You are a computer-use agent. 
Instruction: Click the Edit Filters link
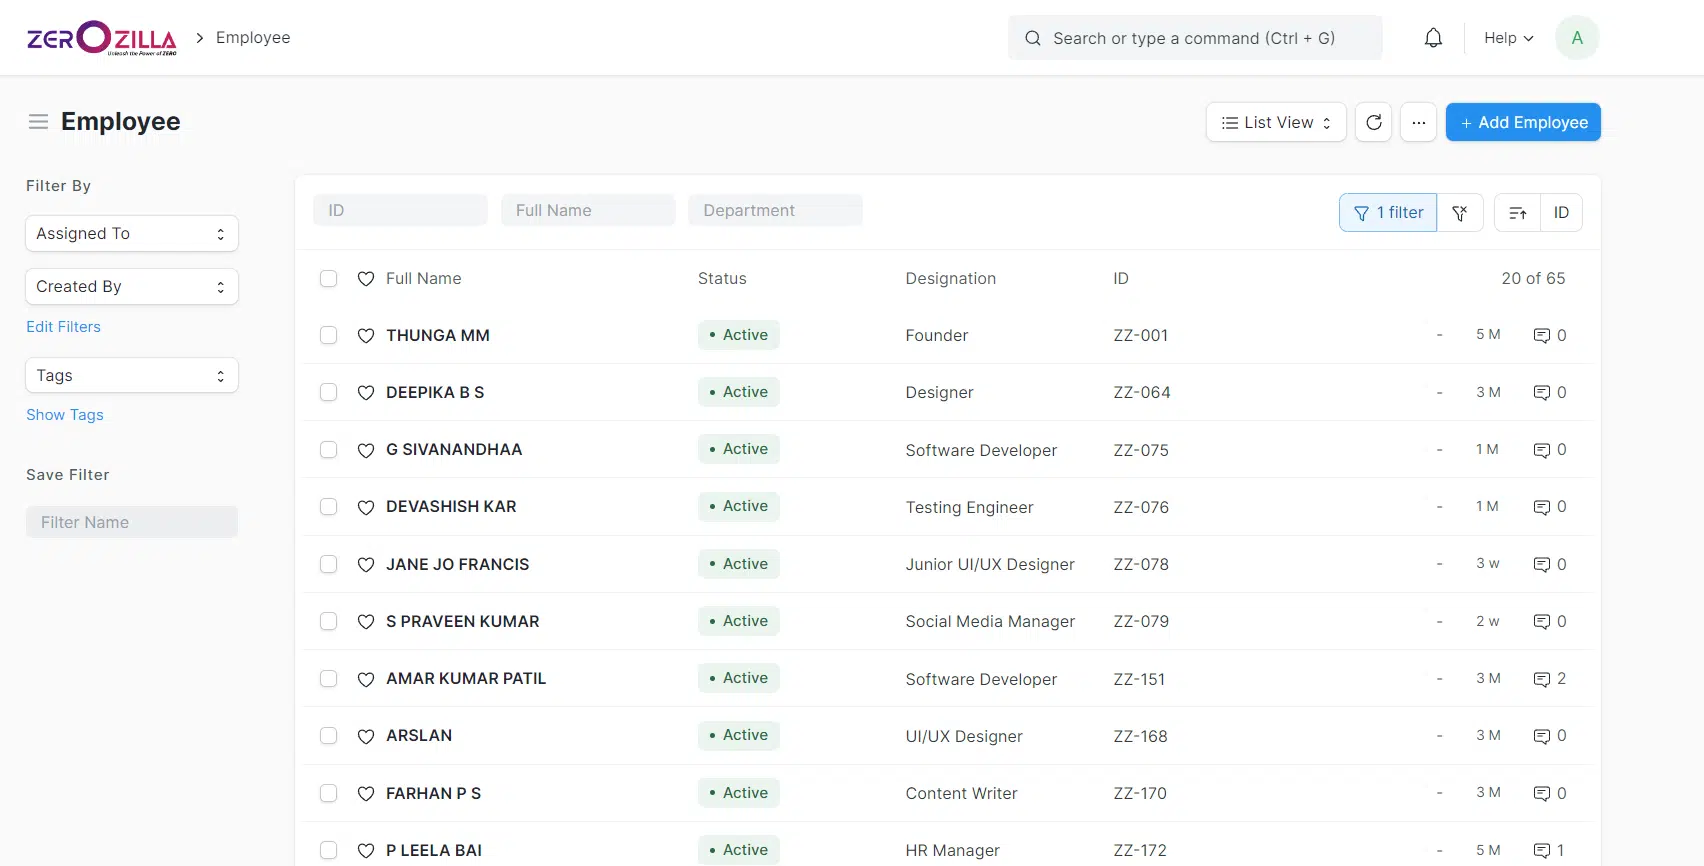tap(63, 327)
